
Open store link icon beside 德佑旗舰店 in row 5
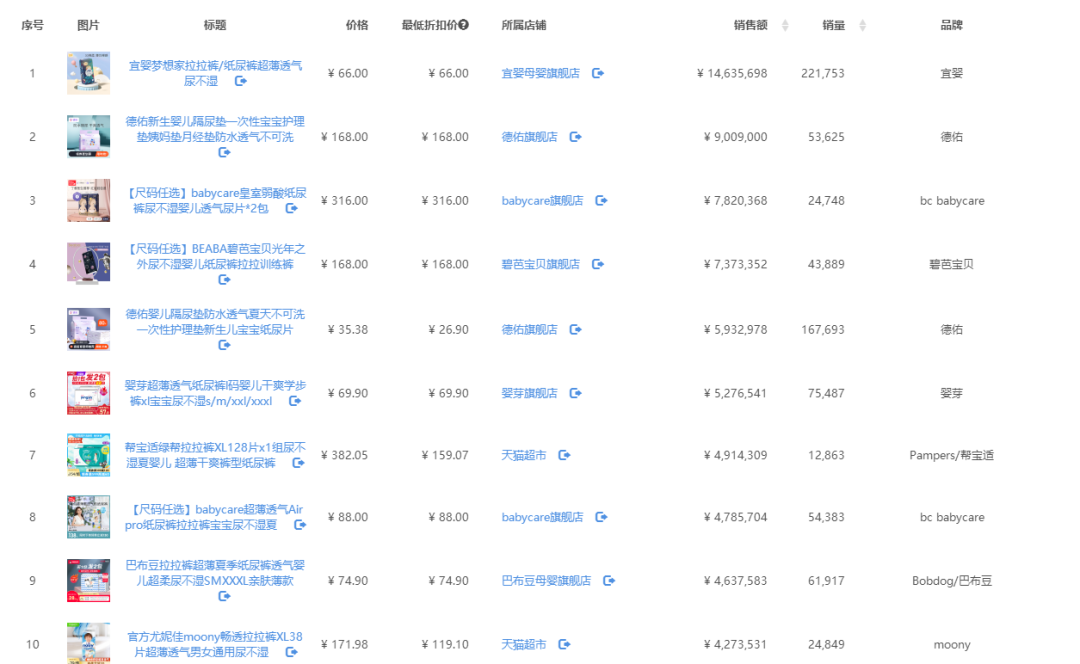click(576, 329)
